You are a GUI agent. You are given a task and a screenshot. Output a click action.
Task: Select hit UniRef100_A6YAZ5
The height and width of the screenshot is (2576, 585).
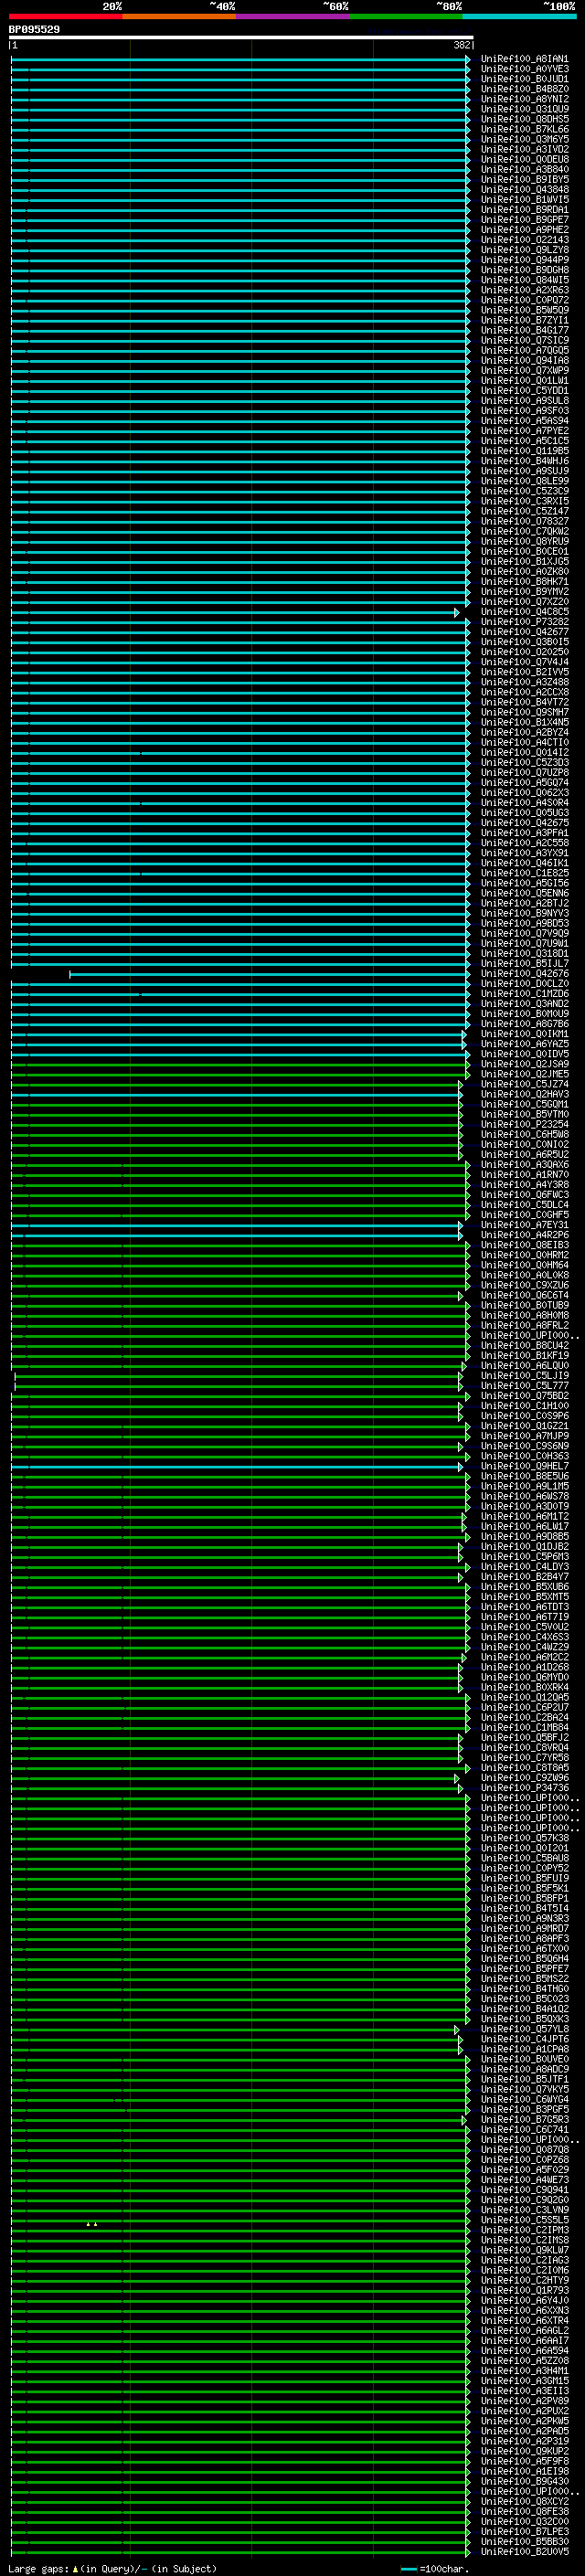[524, 1044]
